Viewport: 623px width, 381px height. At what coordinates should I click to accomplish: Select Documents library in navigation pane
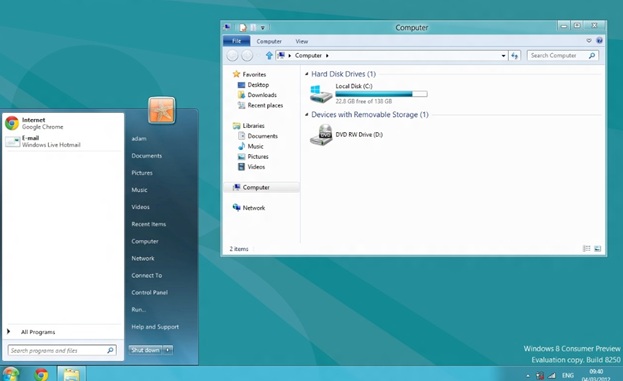pos(258,136)
